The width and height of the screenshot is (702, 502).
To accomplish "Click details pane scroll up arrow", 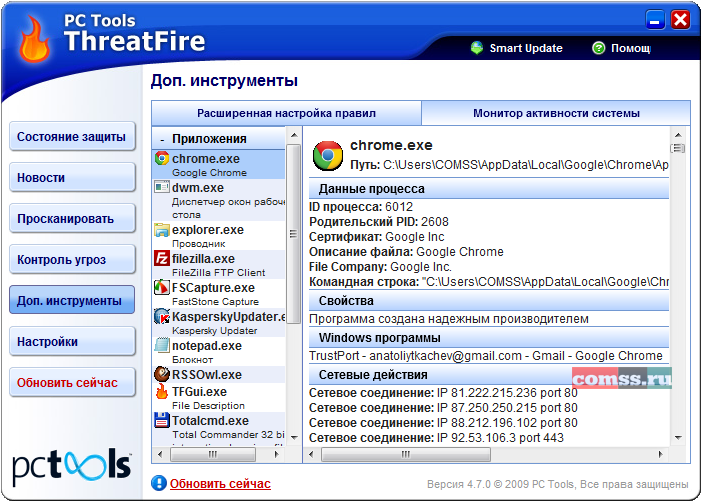I will tap(678, 135).
